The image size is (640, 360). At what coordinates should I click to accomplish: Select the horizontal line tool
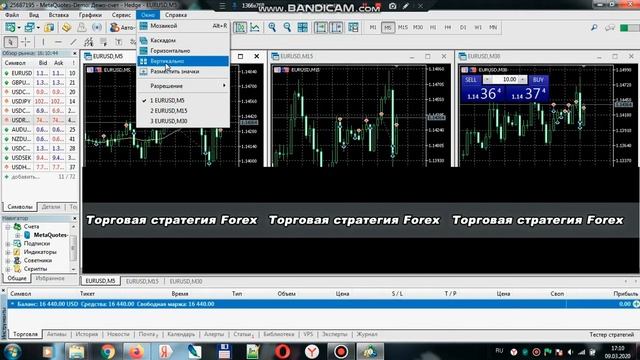(58, 42)
